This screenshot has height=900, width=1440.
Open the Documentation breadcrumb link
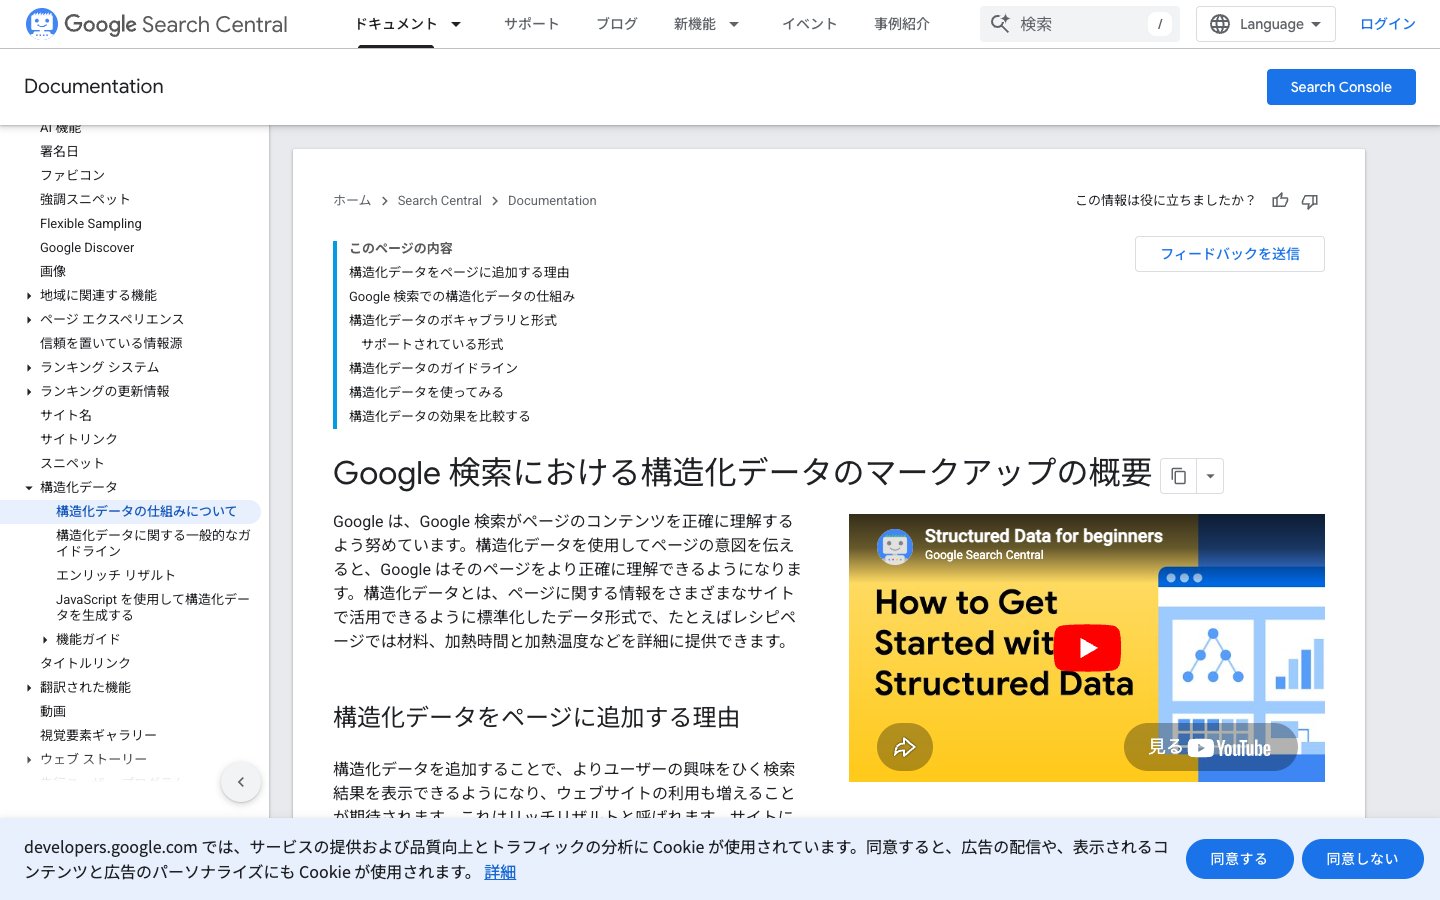point(552,201)
